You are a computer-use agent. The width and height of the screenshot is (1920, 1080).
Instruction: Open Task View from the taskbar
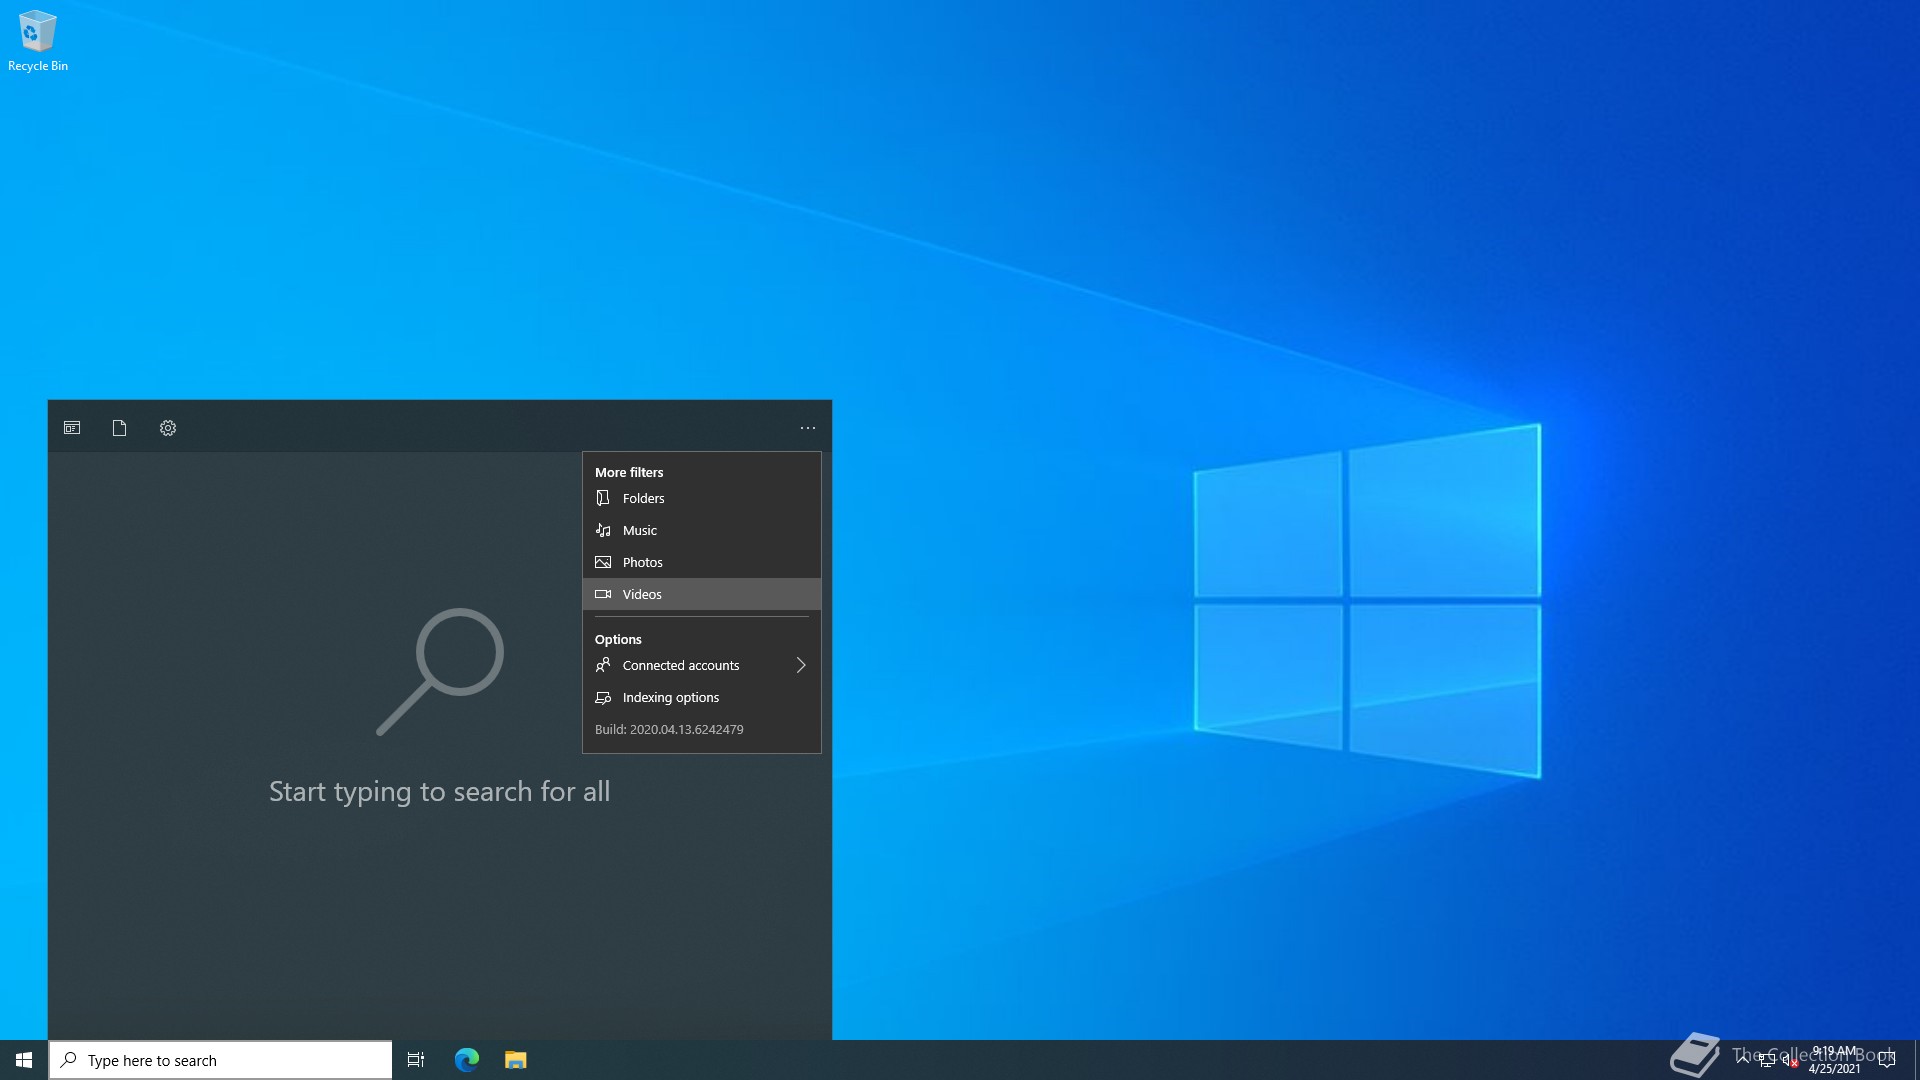coord(416,1060)
